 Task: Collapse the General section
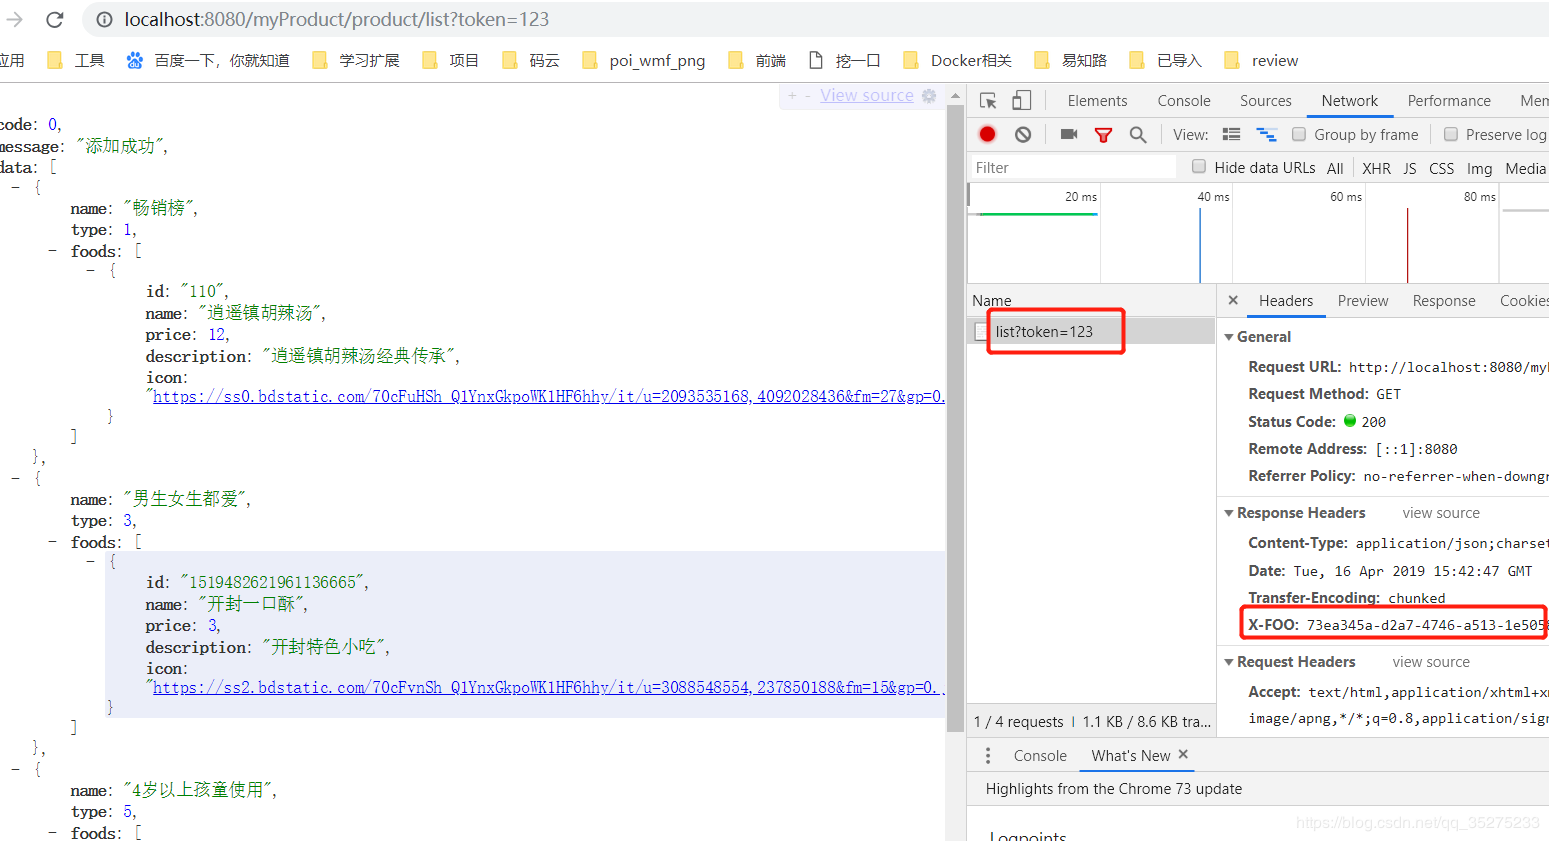click(1229, 337)
